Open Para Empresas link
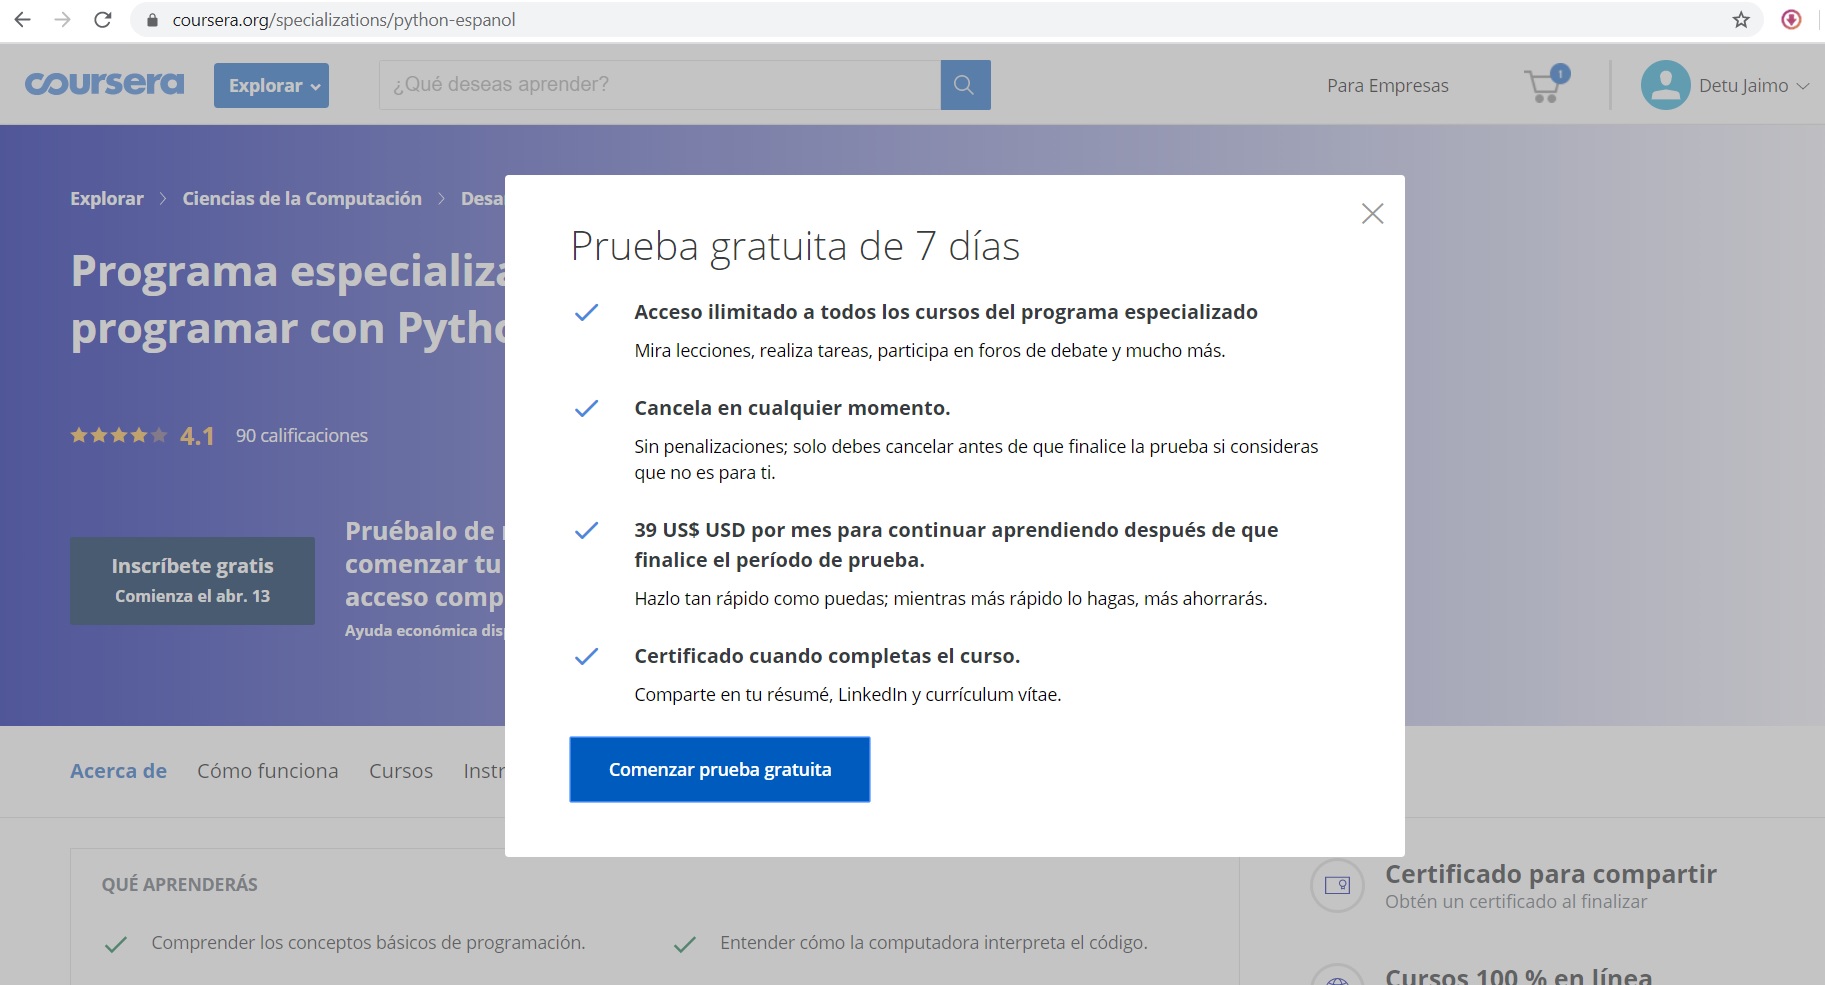Screen dimensions: 1825x985 pos(1387,86)
